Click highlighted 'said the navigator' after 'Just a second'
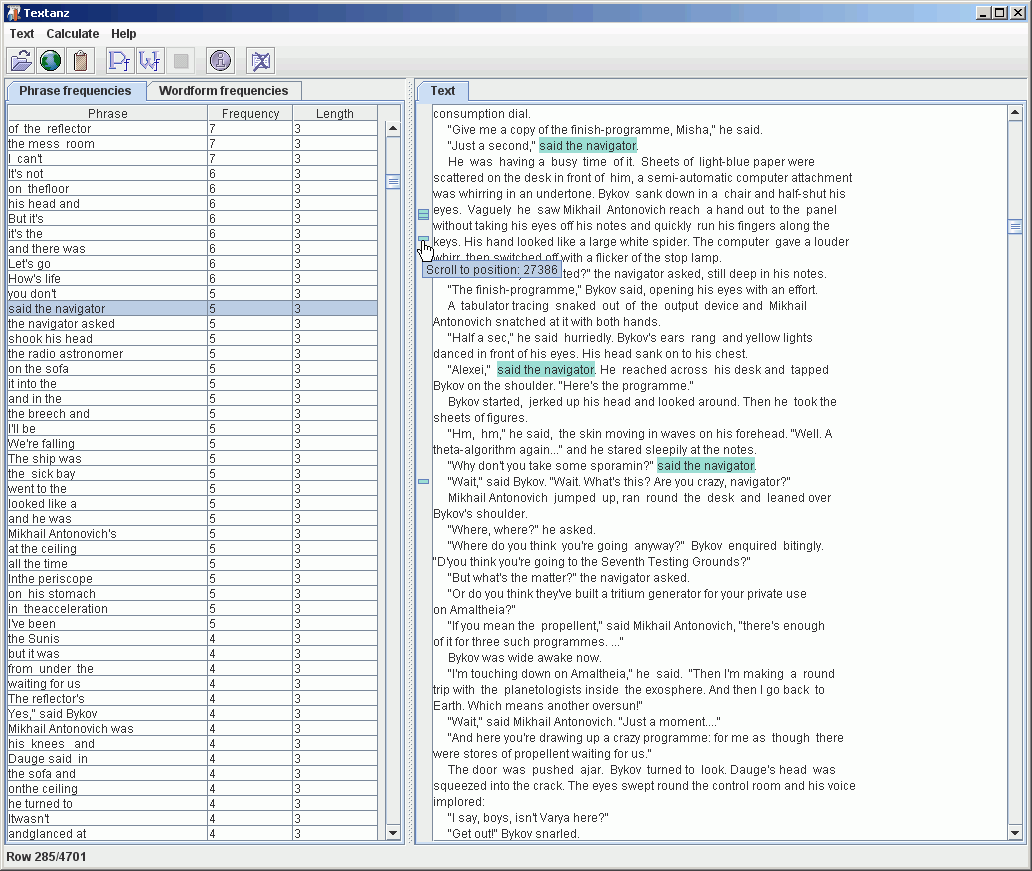The width and height of the screenshot is (1032, 871). (588, 145)
